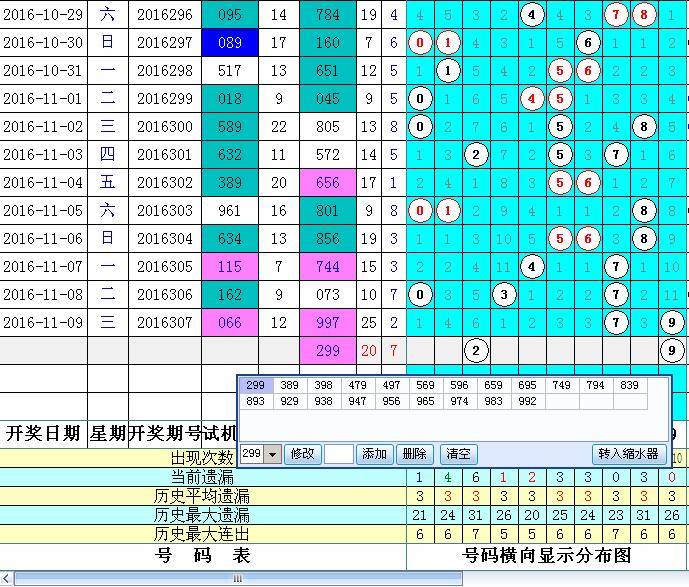Image resolution: width=689 pixels, height=587 pixels.
Task: Click the 星期 column header
Action: coord(108,434)
